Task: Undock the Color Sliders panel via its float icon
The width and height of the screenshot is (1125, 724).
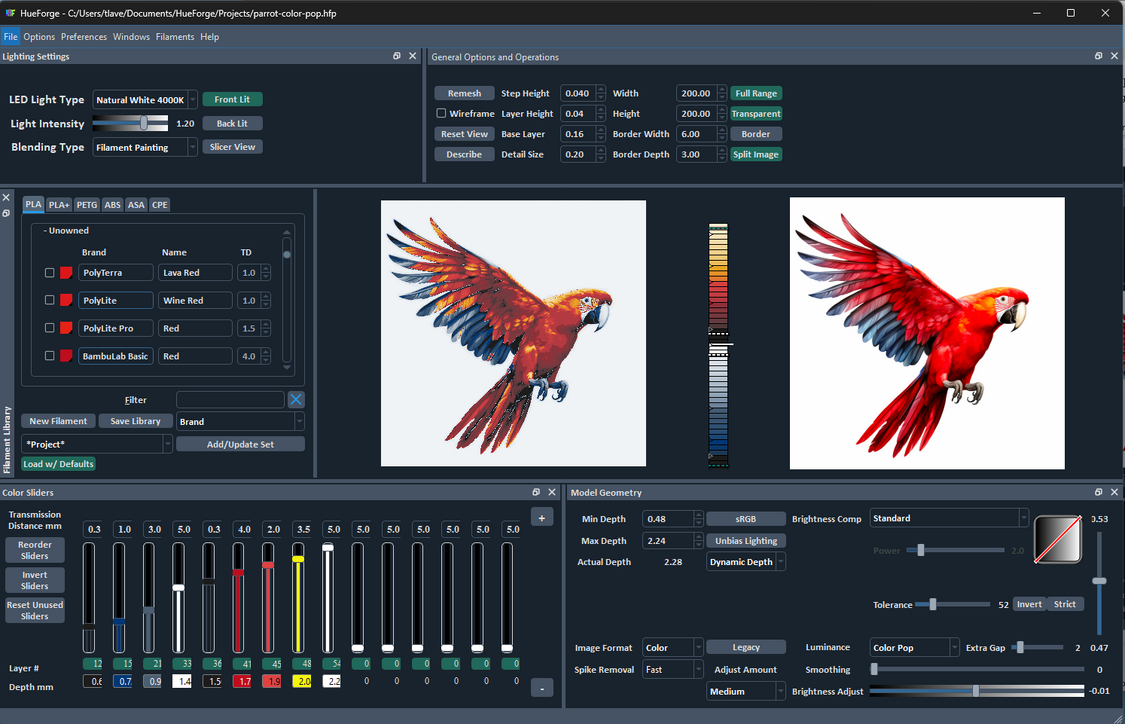Action: pos(536,492)
